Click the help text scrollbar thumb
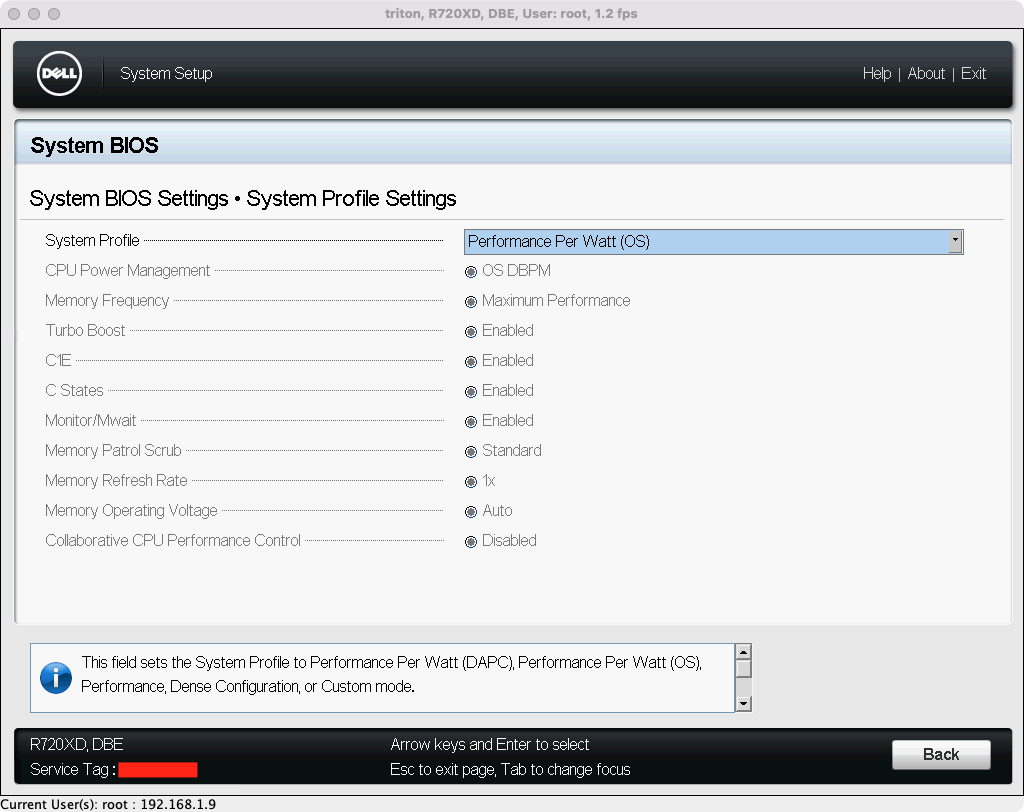1024x812 pixels. pyautogui.click(x=743, y=669)
